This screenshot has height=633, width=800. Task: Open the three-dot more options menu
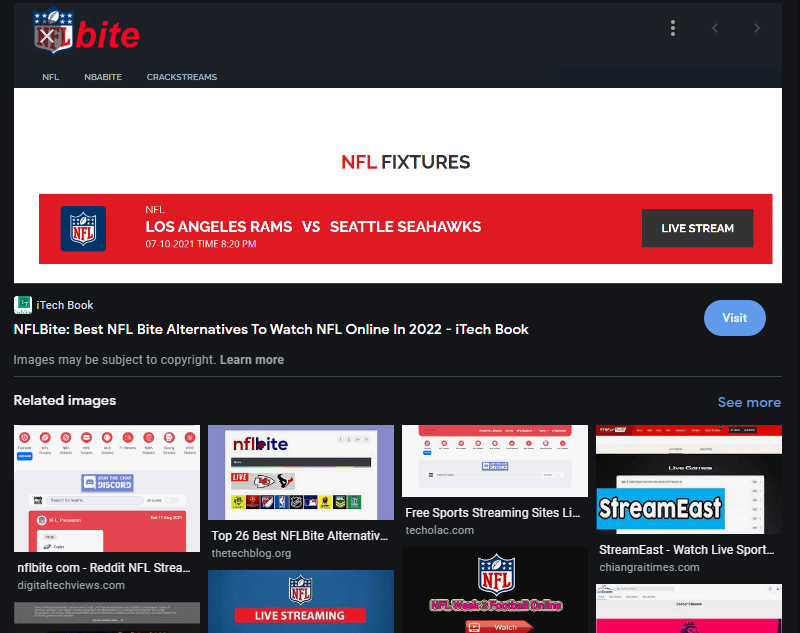[x=673, y=28]
